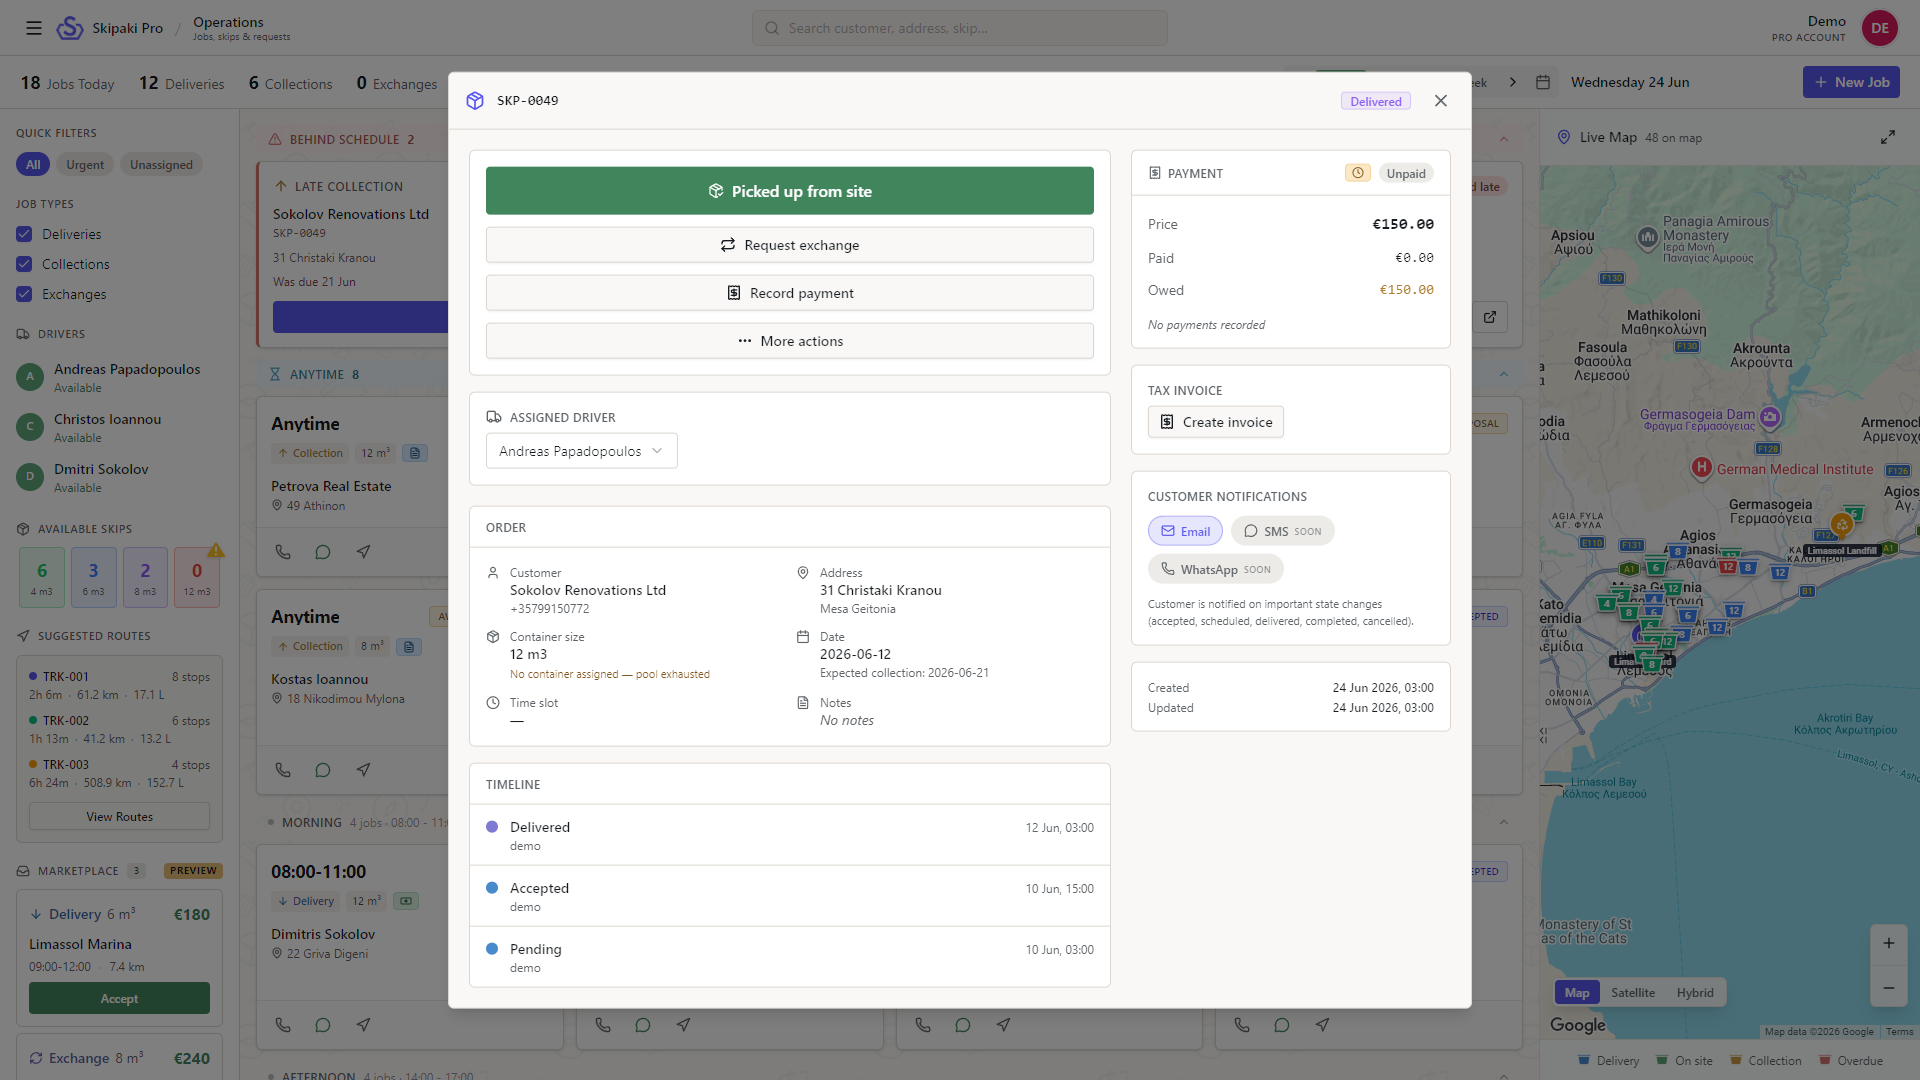
Task: Switch map to Map view
Action: 1577,992
